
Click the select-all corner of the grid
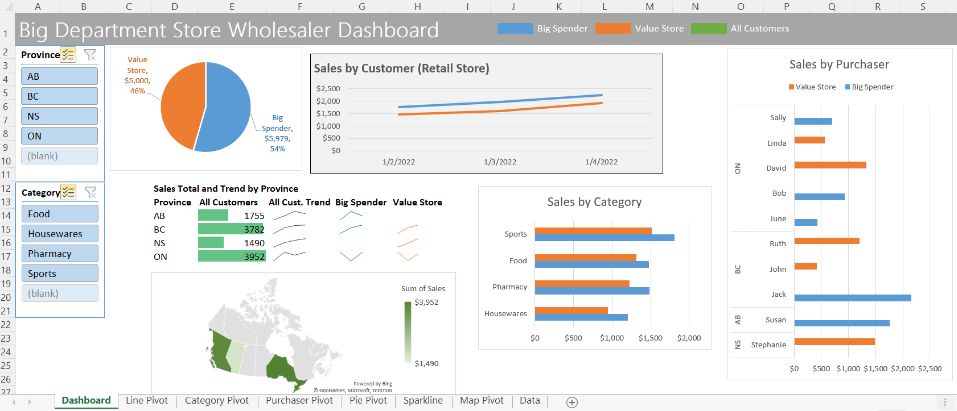[8, 7]
